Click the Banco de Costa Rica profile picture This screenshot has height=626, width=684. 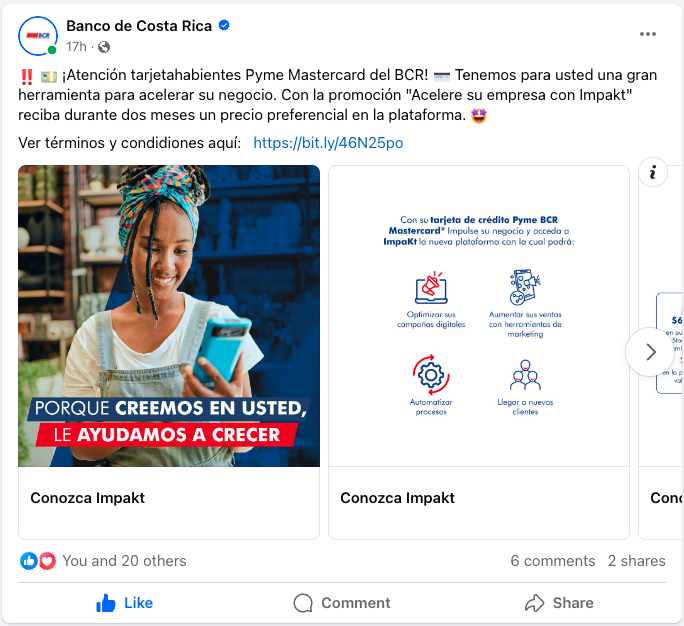click(x=38, y=36)
